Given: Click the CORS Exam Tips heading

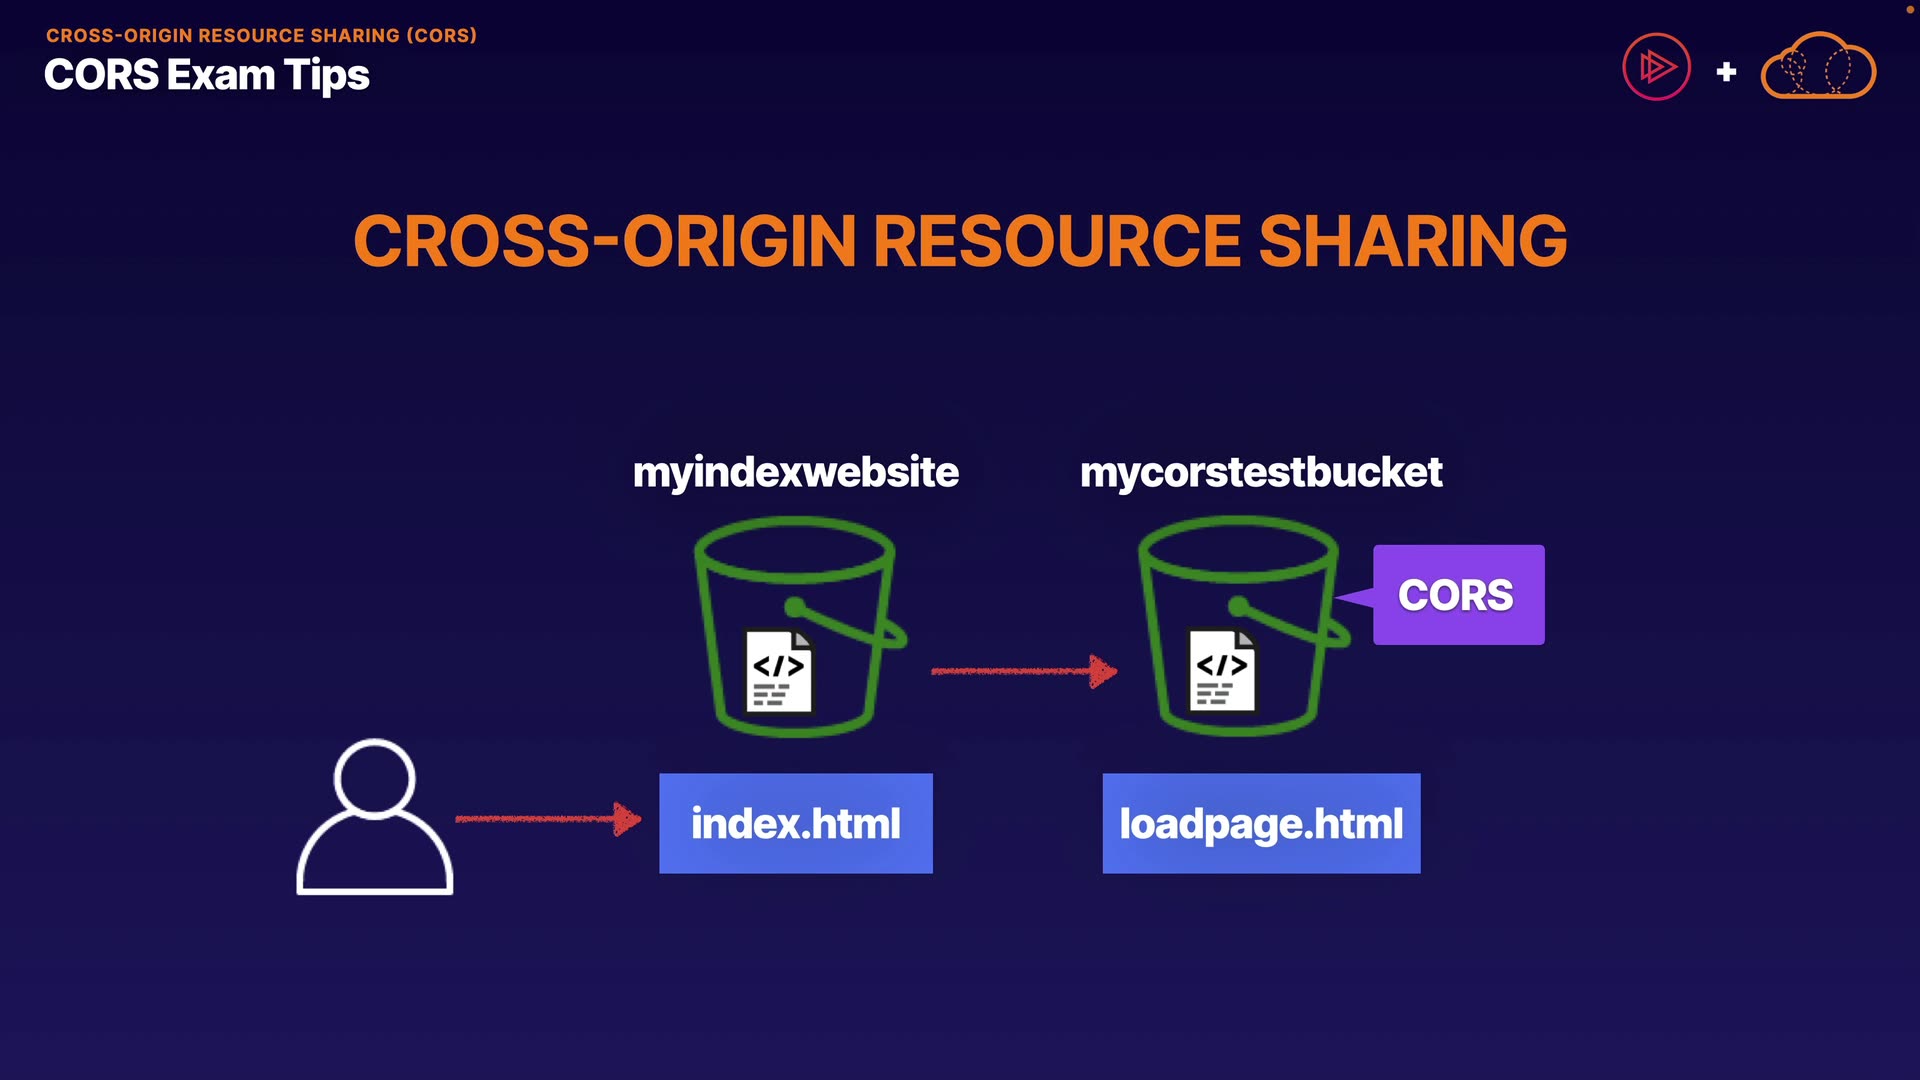Looking at the screenshot, I should [x=207, y=75].
